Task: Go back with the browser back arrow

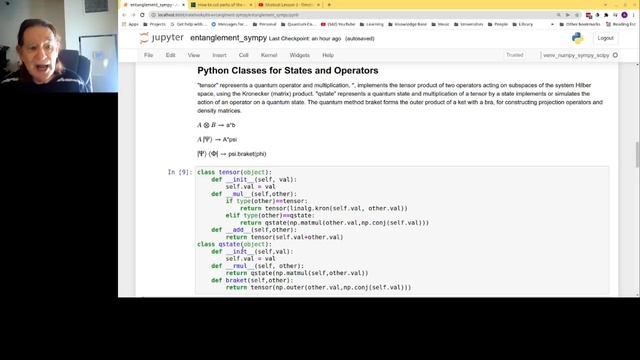Action: tap(124, 15)
